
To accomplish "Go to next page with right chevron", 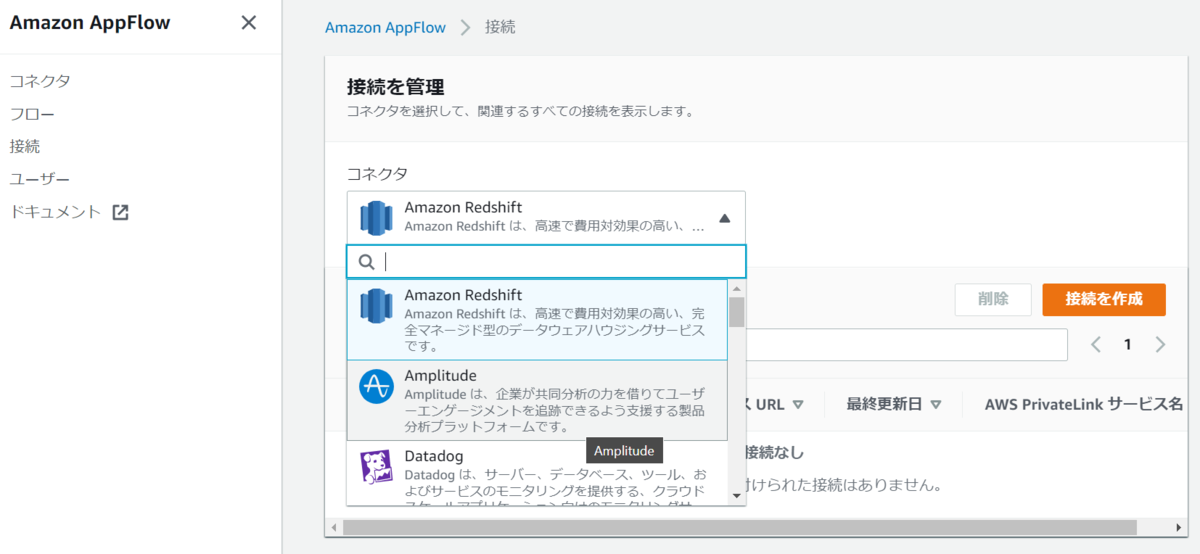I will [1160, 344].
